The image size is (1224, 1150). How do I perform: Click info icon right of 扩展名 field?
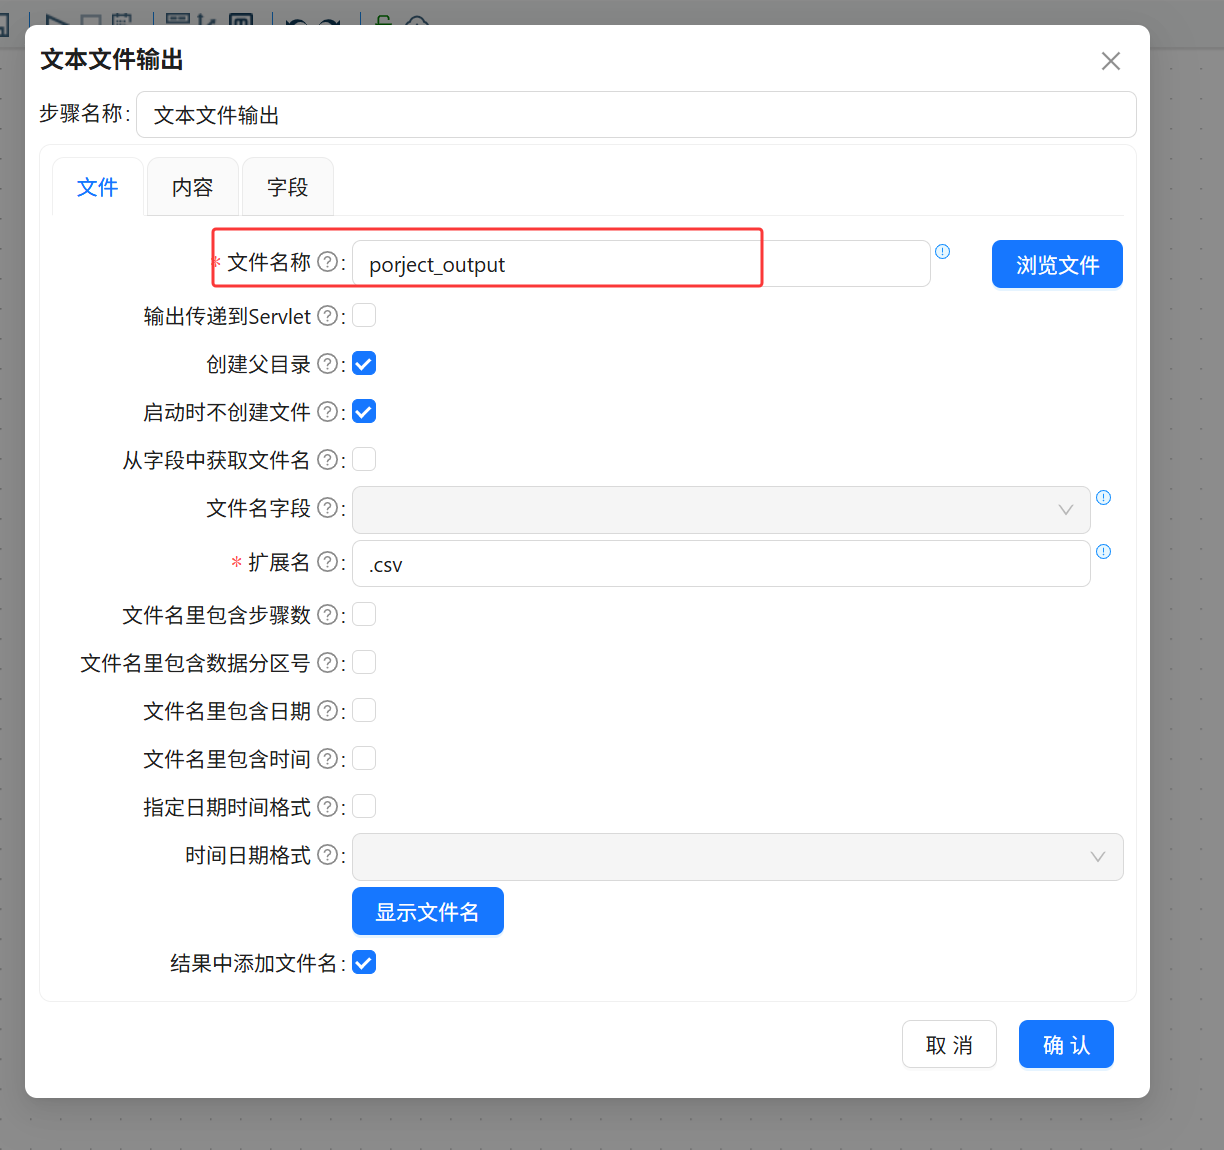[x=1103, y=551]
